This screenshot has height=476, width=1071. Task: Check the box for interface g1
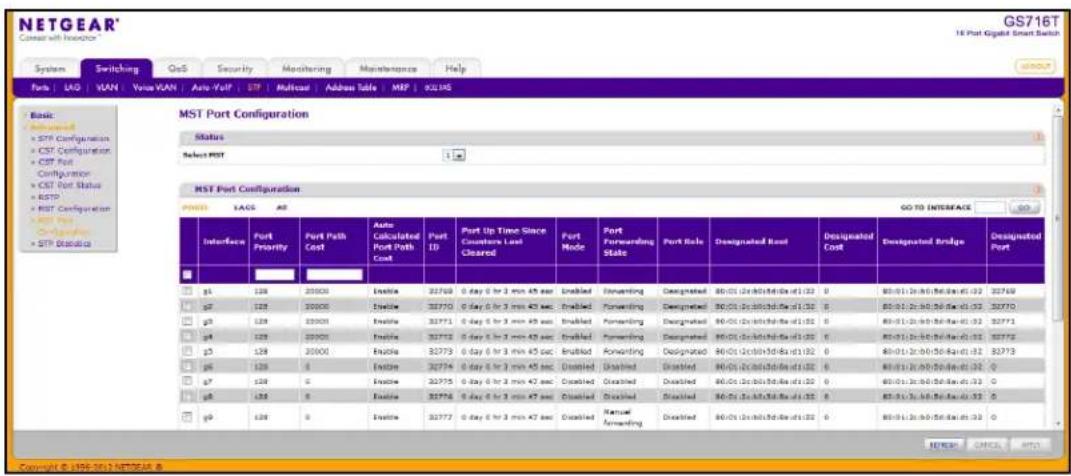(188, 291)
